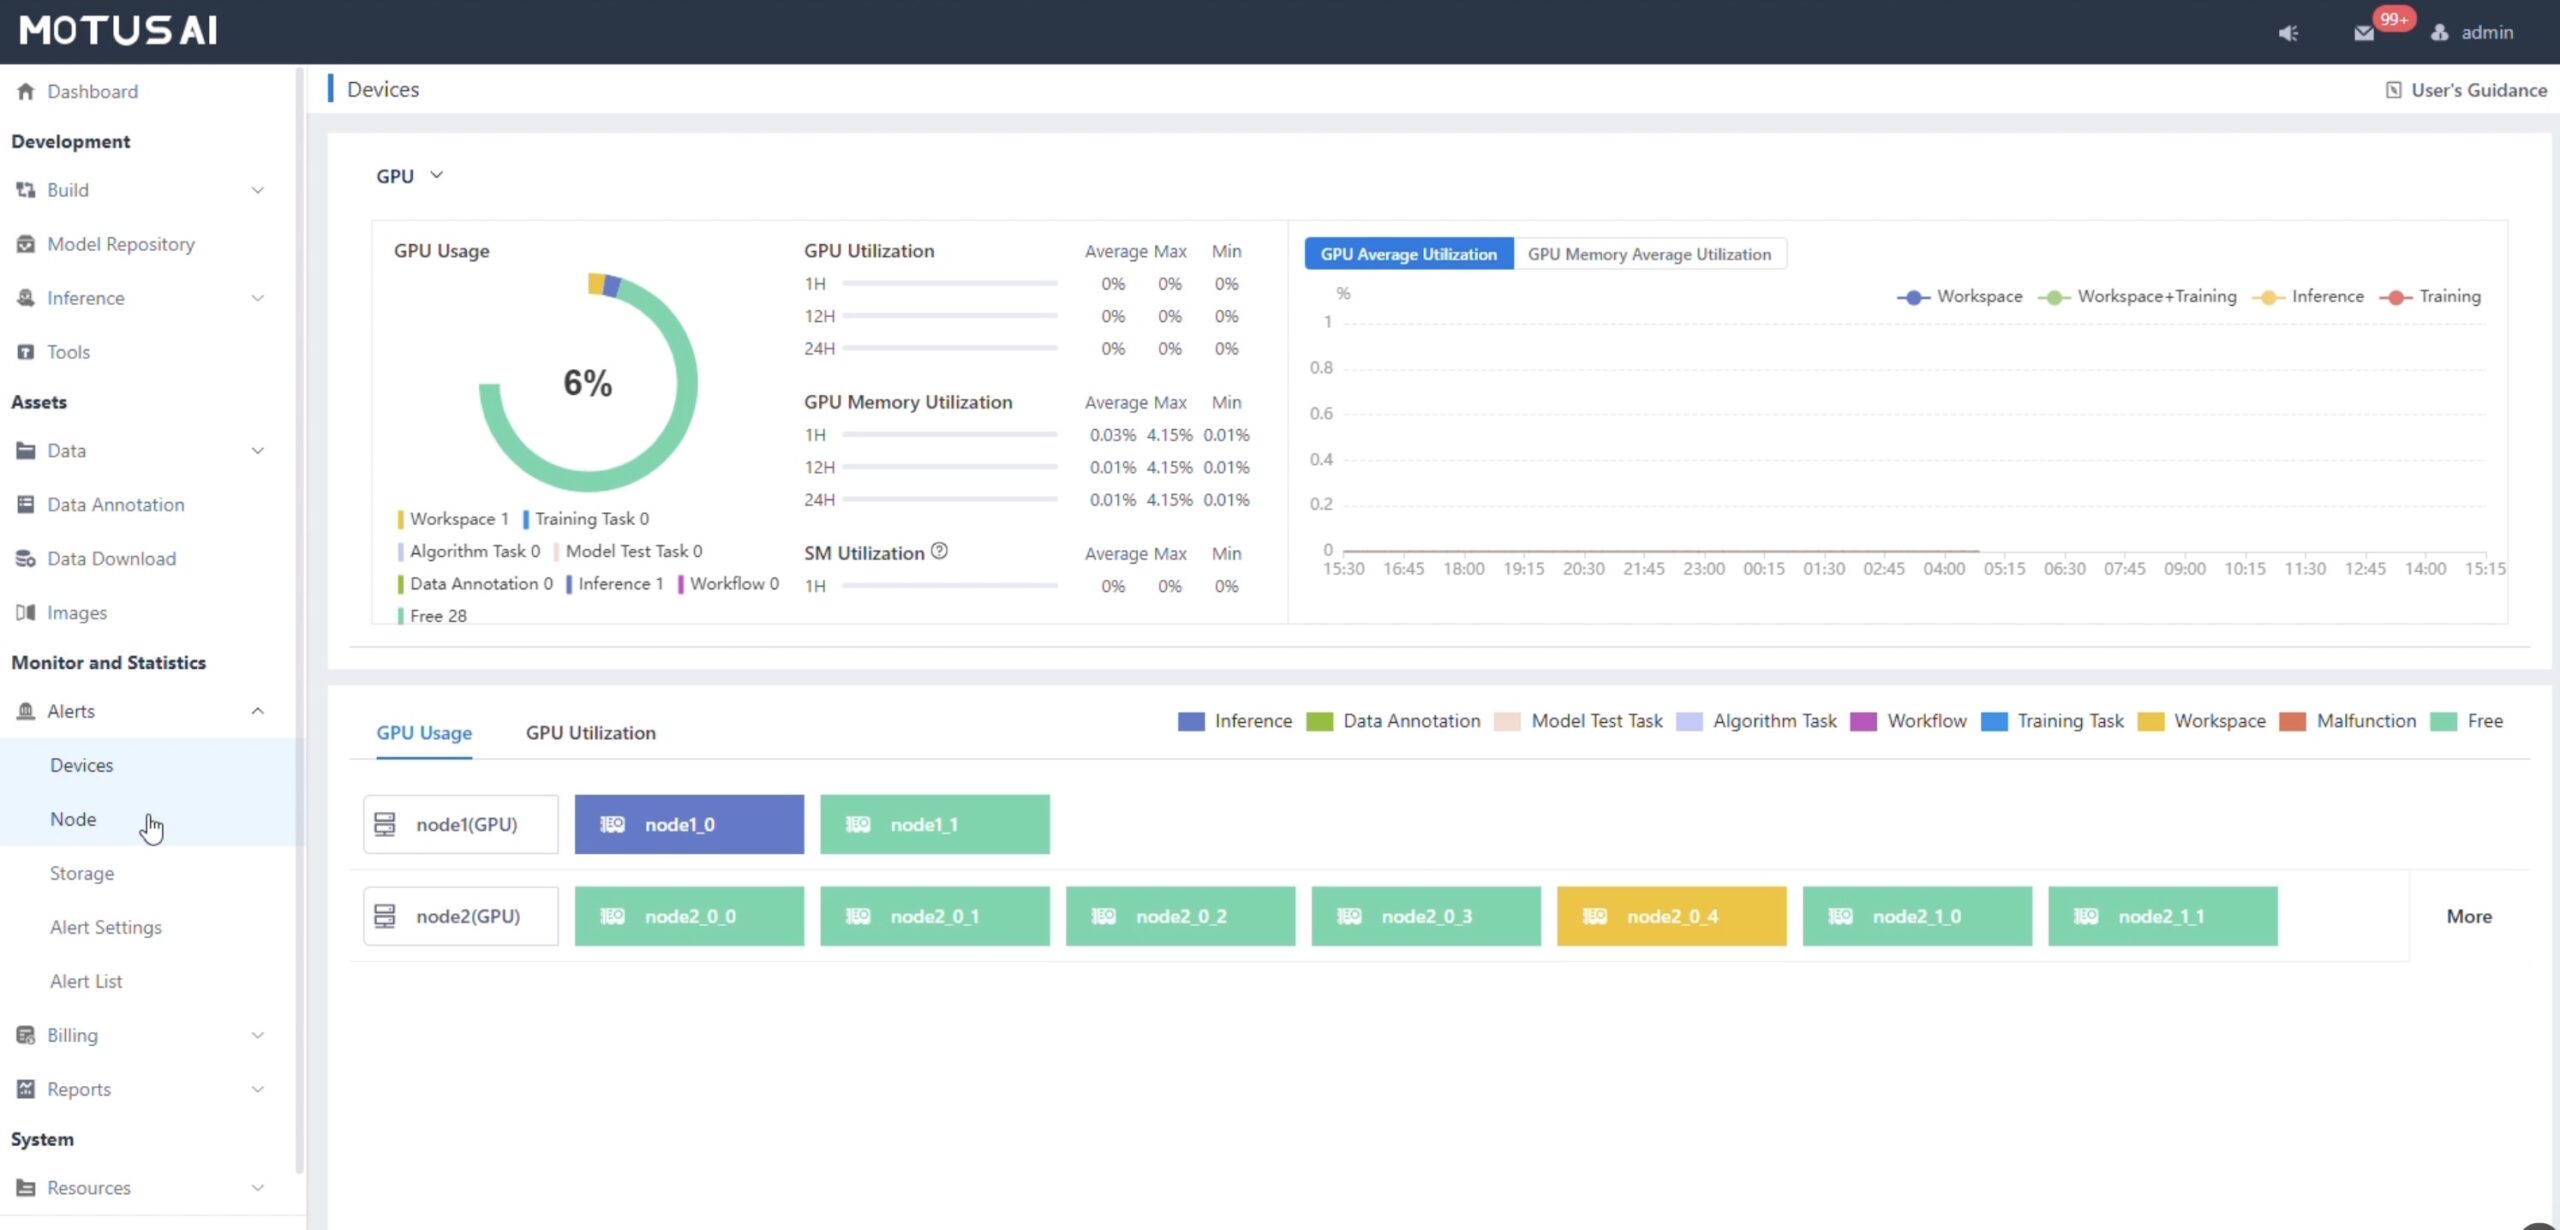The width and height of the screenshot is (2560, 1230).
Task: Open the Node page under Alerts
Action: 73,819
